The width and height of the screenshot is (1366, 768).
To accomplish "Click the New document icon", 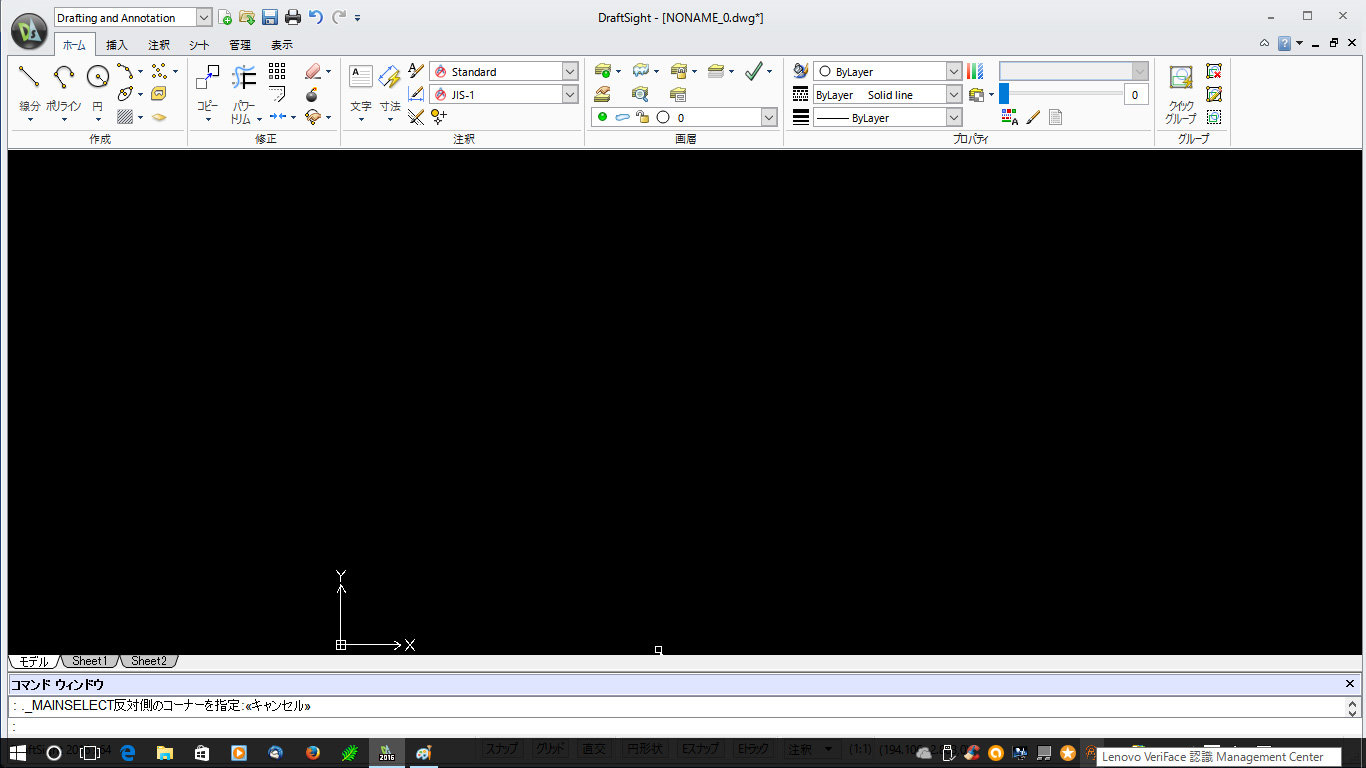I will point(225,17).
